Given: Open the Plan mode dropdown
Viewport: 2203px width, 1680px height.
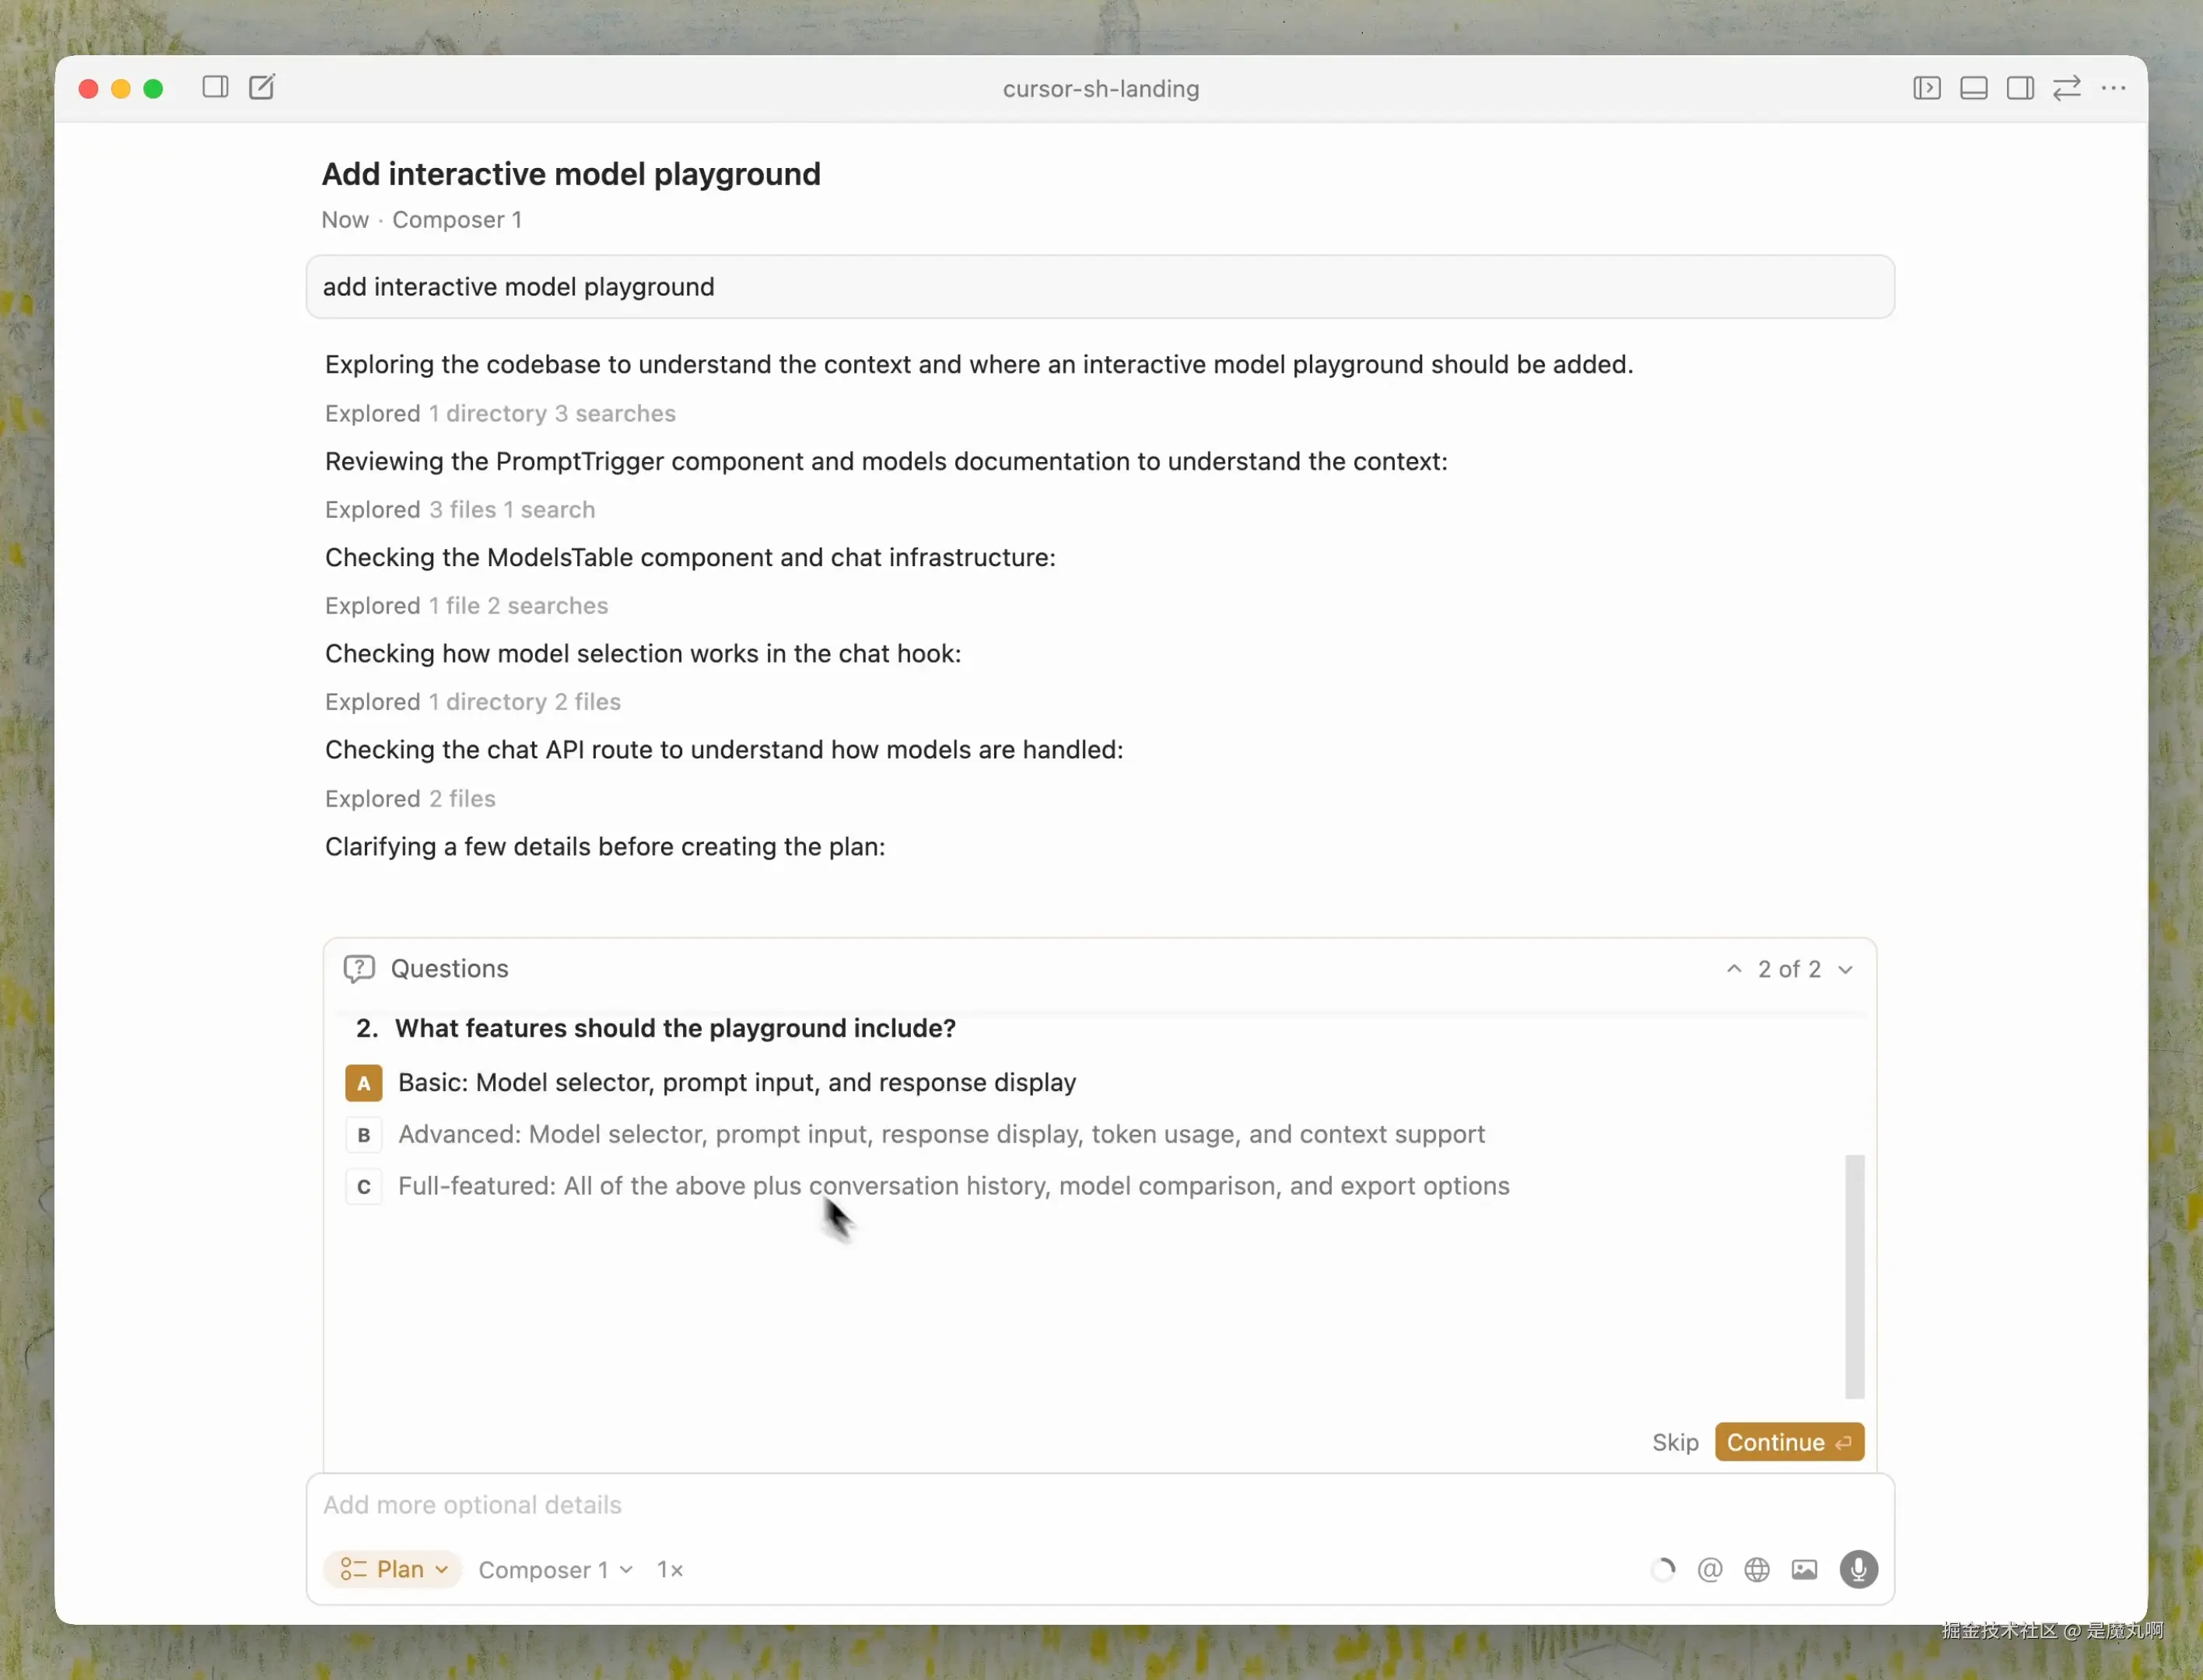Looking at the screenshot, I should (393, 1569).
